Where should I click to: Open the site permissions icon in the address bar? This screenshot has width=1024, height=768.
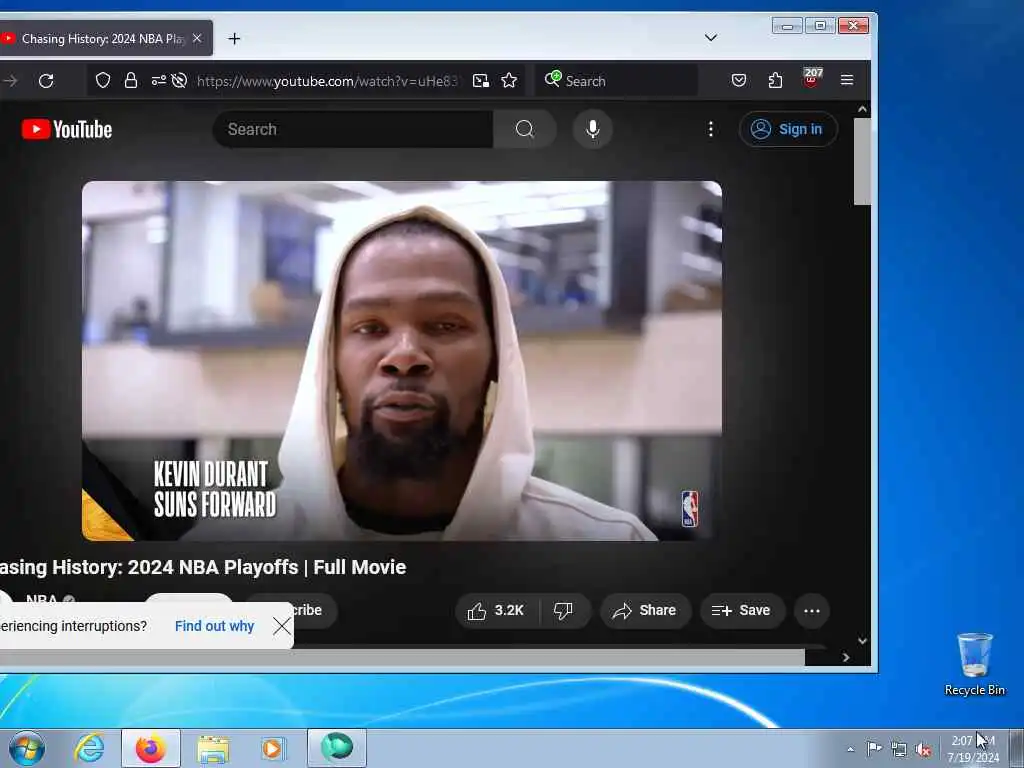click(x=158, y=80)
